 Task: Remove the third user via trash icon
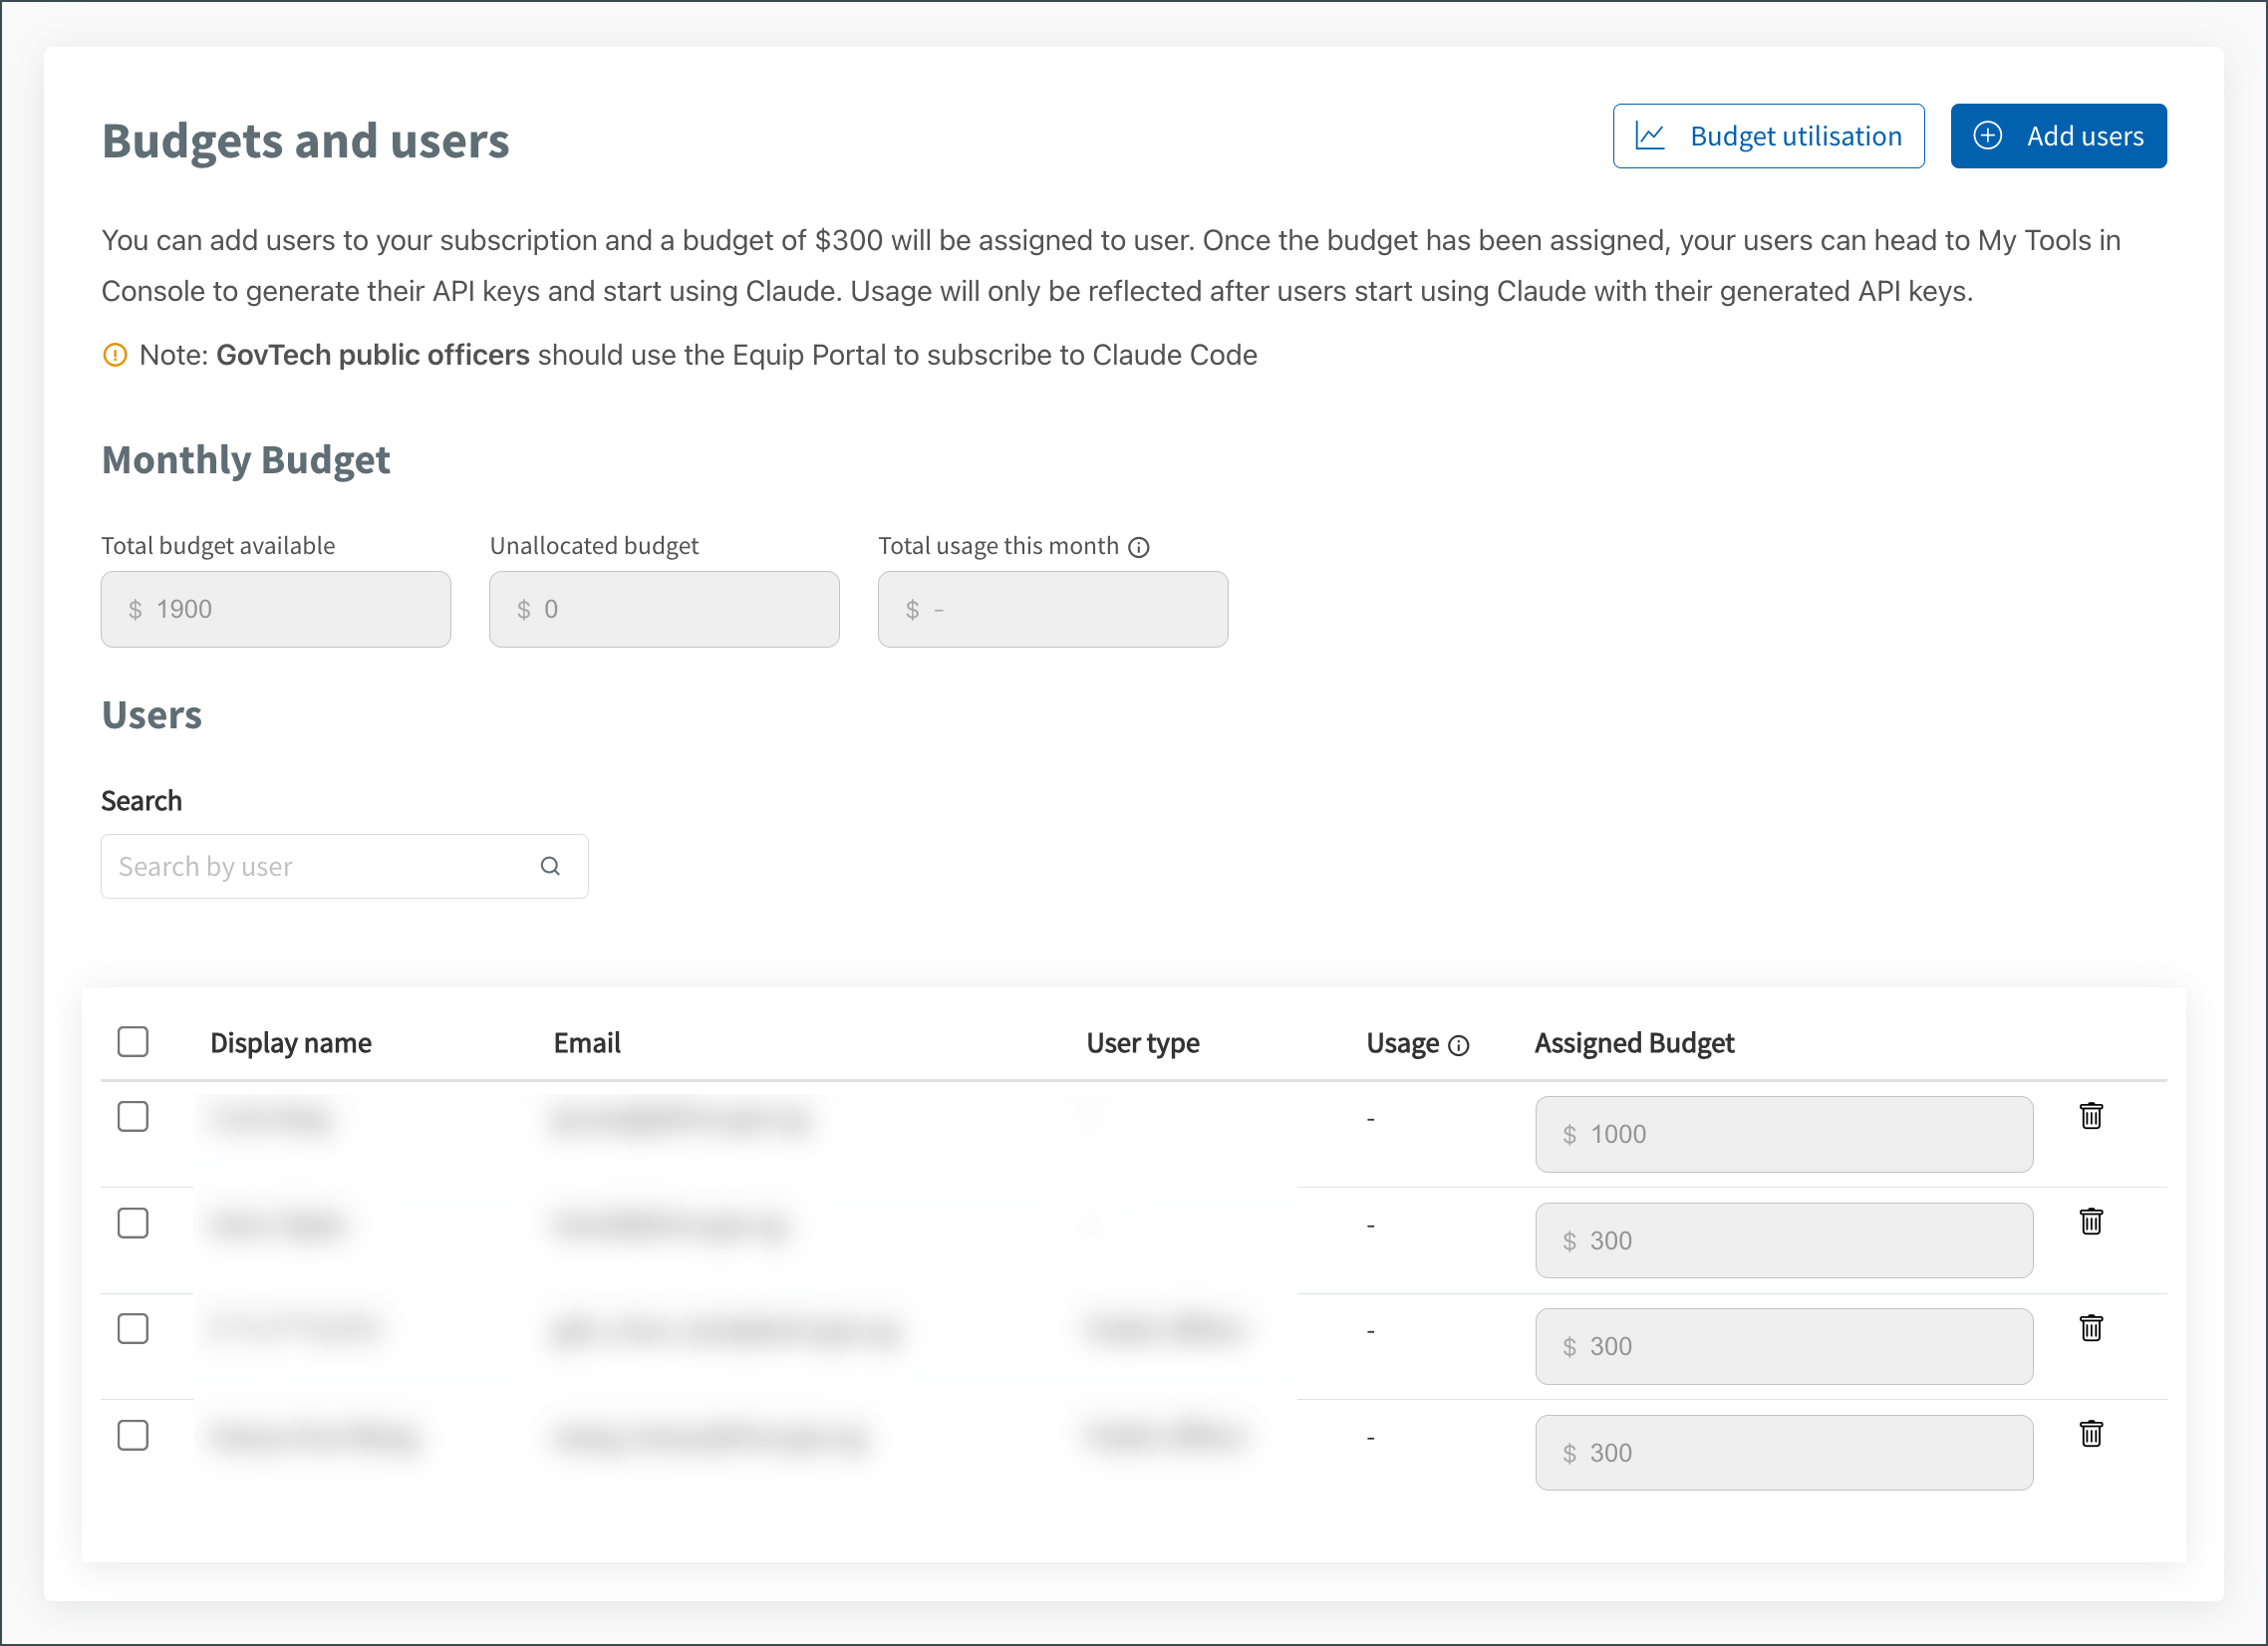[2091, 1327]
